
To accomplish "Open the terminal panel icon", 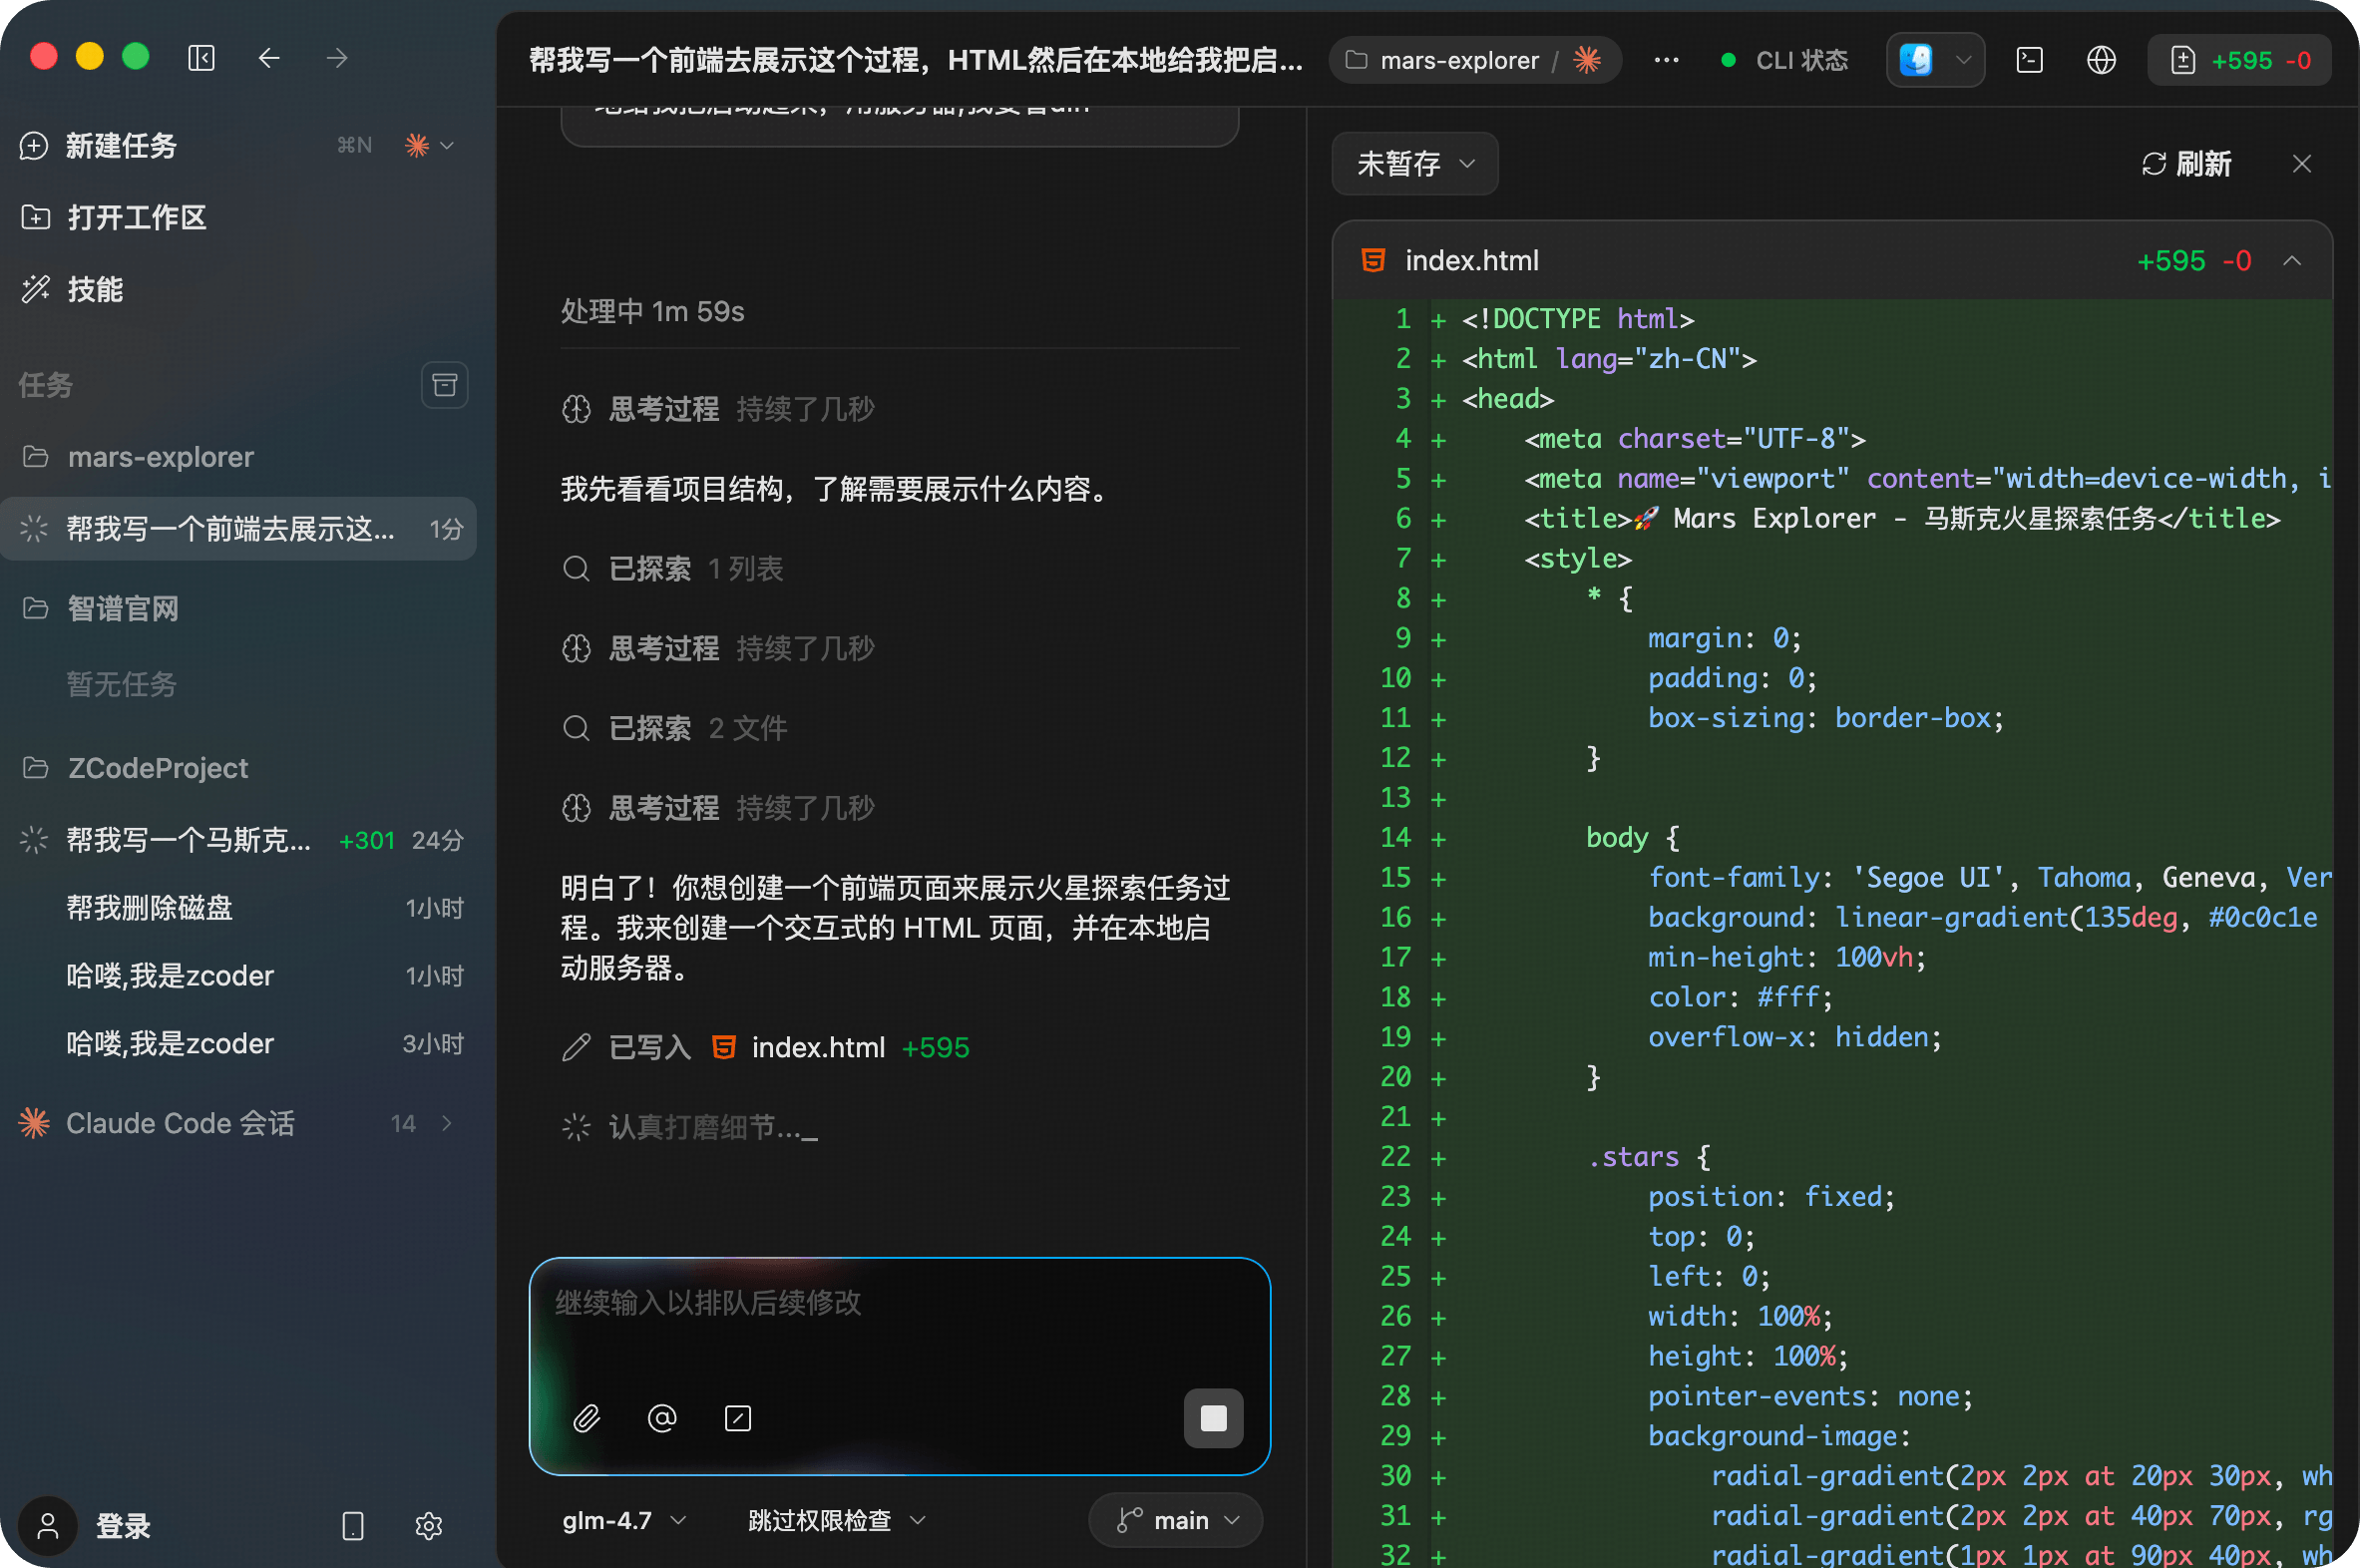I will (2029, 60).
